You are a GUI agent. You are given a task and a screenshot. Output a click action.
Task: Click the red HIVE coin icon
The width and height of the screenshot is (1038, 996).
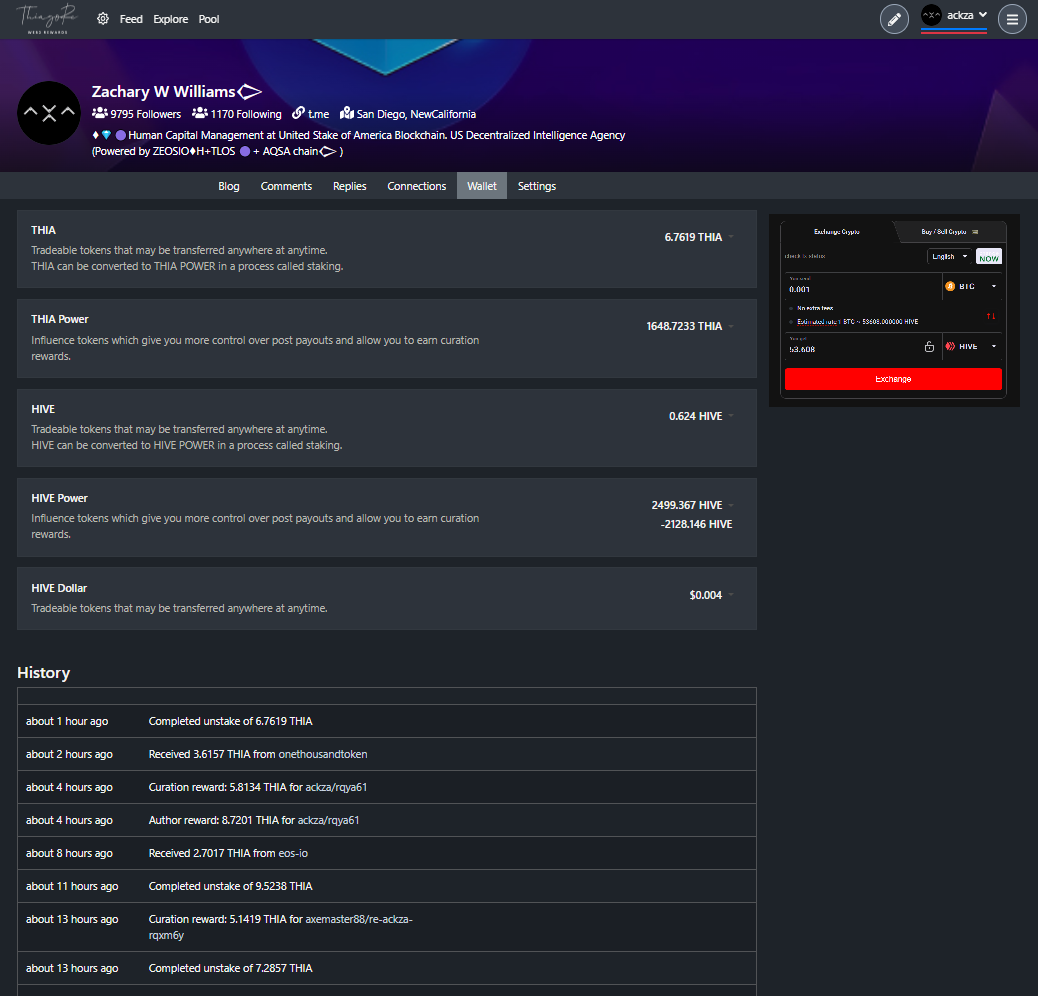[951, 346]
